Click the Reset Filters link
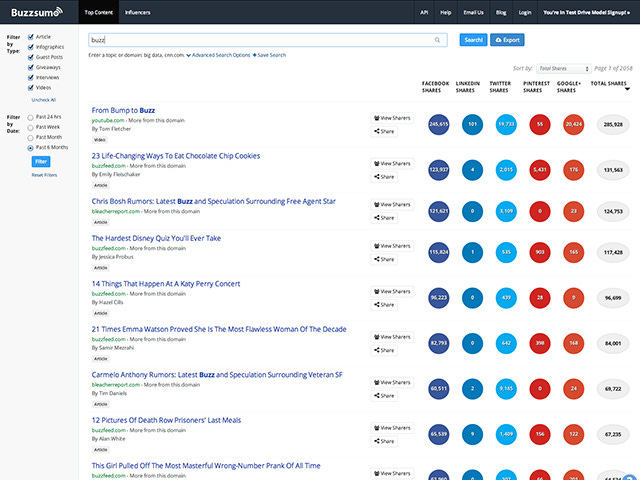 44,175
